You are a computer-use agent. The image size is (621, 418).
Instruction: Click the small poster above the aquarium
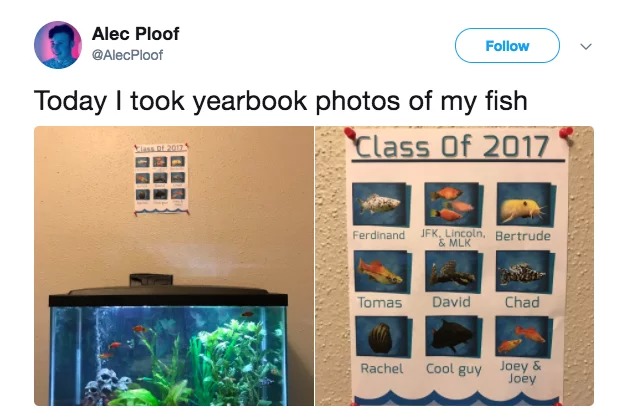pos(161,179)
